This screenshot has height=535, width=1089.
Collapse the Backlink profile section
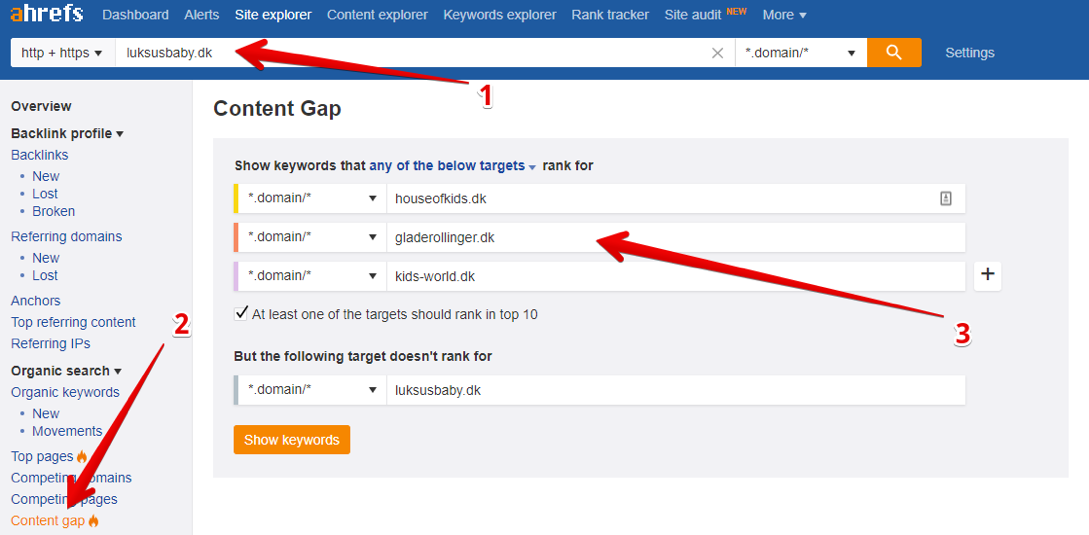click(x=67, y=133)
